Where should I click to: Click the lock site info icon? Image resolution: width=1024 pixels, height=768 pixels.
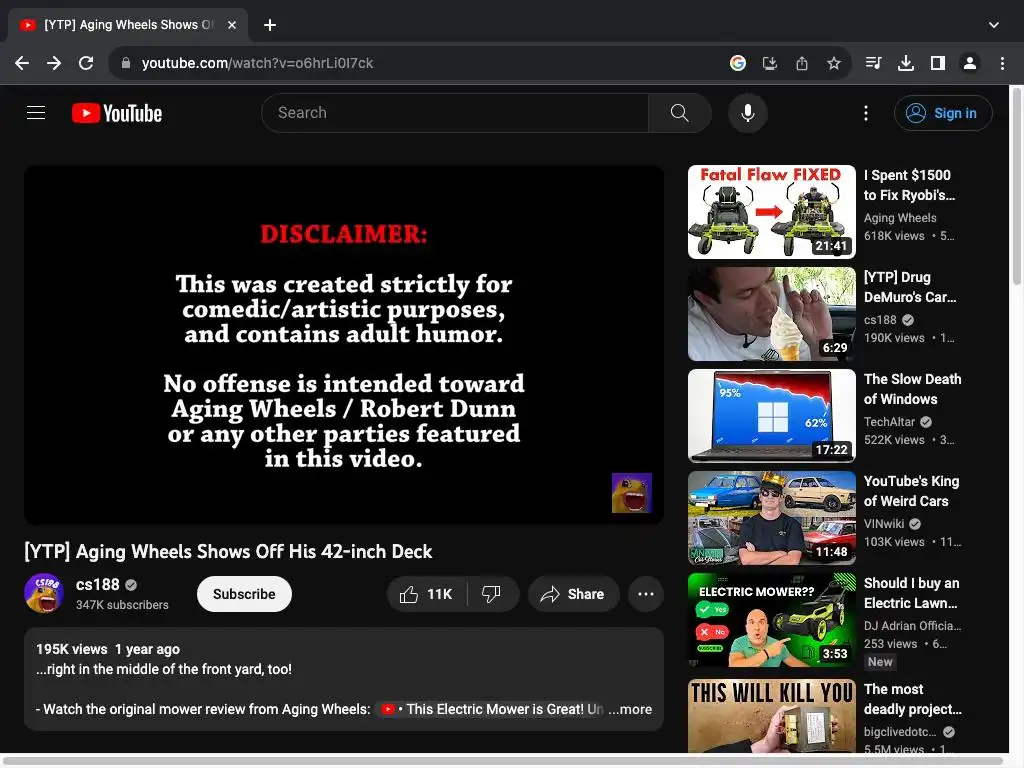(126, 63)
